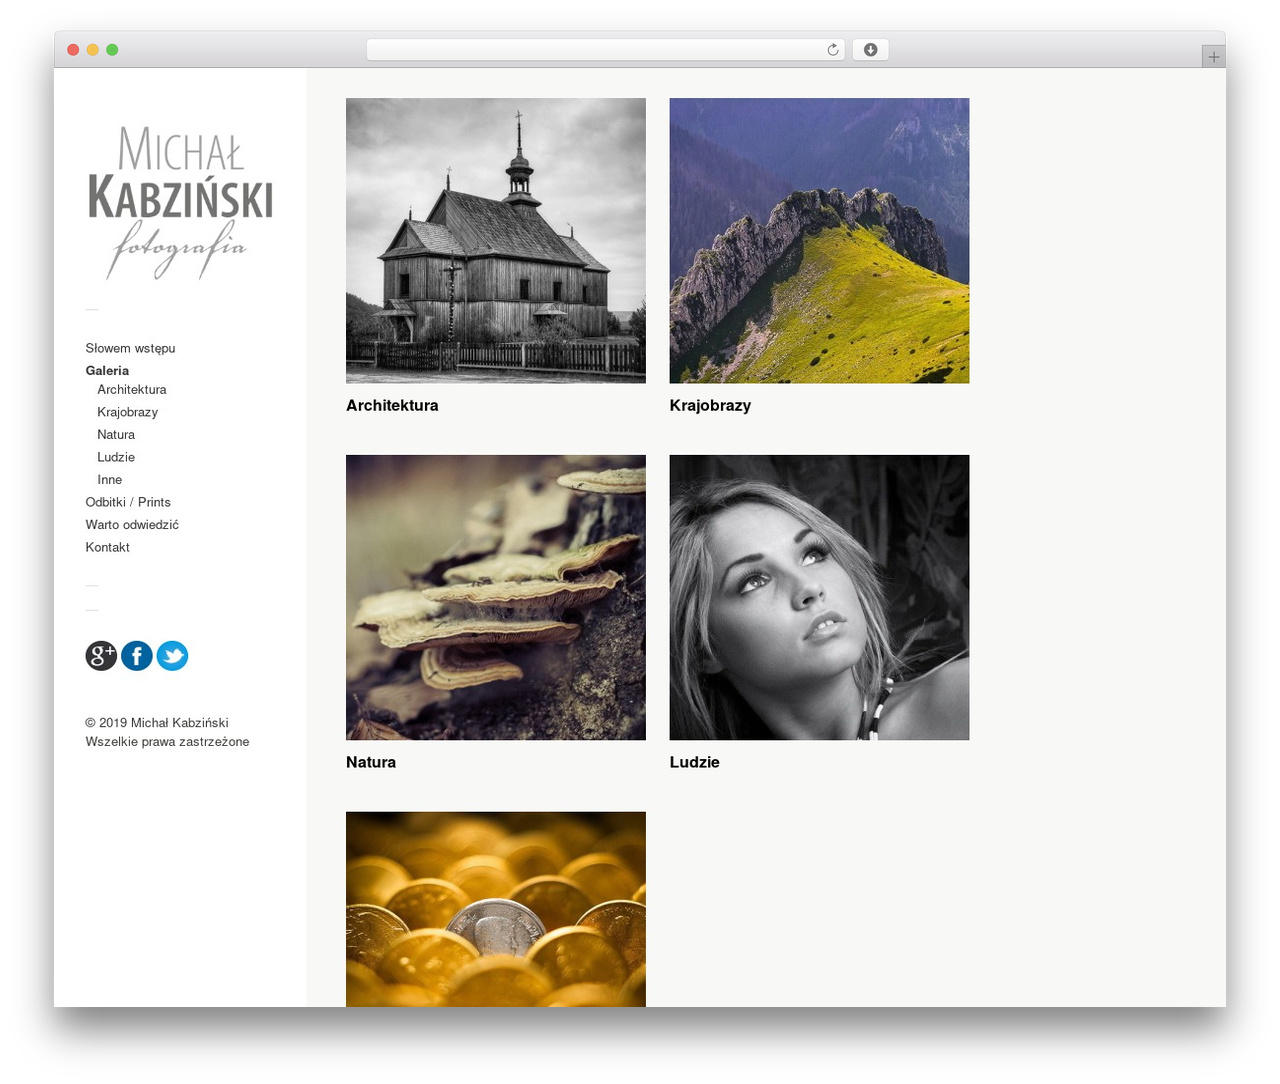Open the green mountain Krajobrazy thumbnail
1280x1084 pixels.
[819, 240]
